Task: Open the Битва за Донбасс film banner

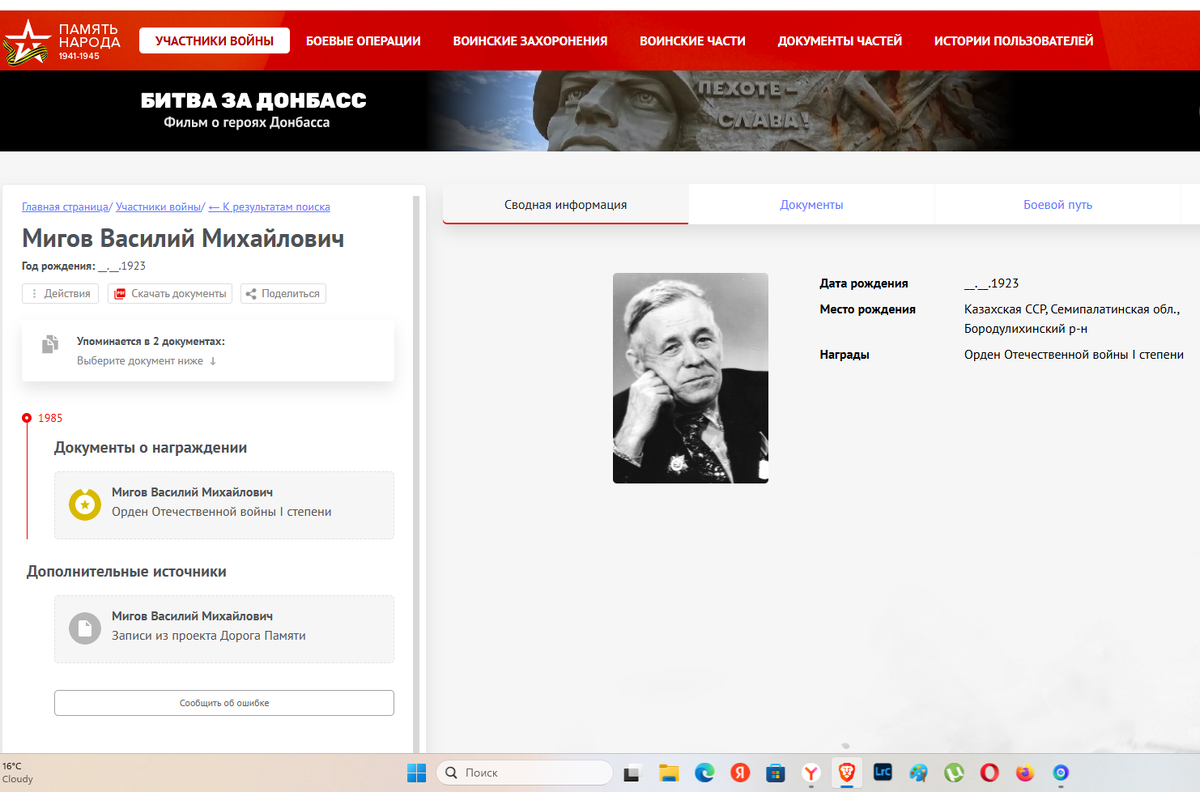Action: 600,111
